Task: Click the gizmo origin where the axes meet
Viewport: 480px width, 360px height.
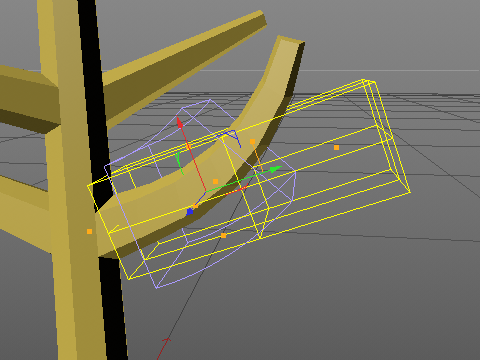Action: coord(206,192)
